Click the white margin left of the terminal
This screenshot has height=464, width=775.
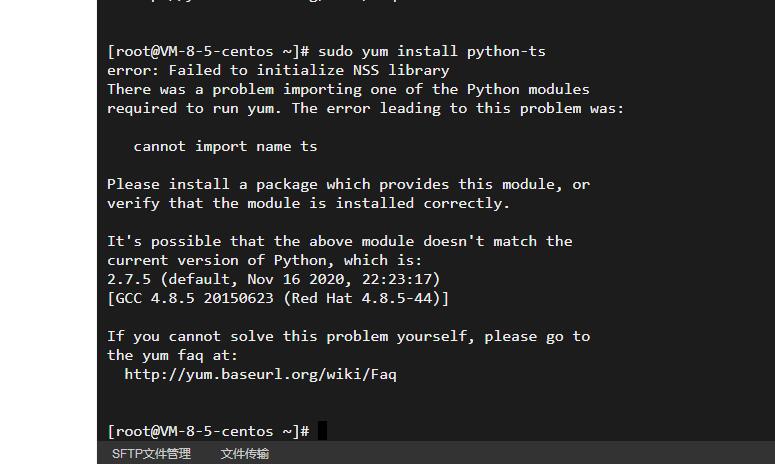[48, 232]
